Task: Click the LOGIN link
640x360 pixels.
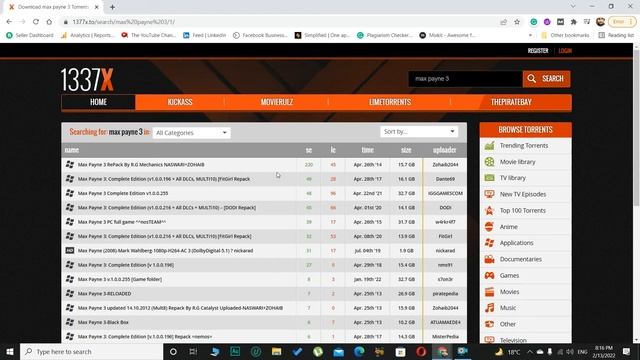Action: 565,51
